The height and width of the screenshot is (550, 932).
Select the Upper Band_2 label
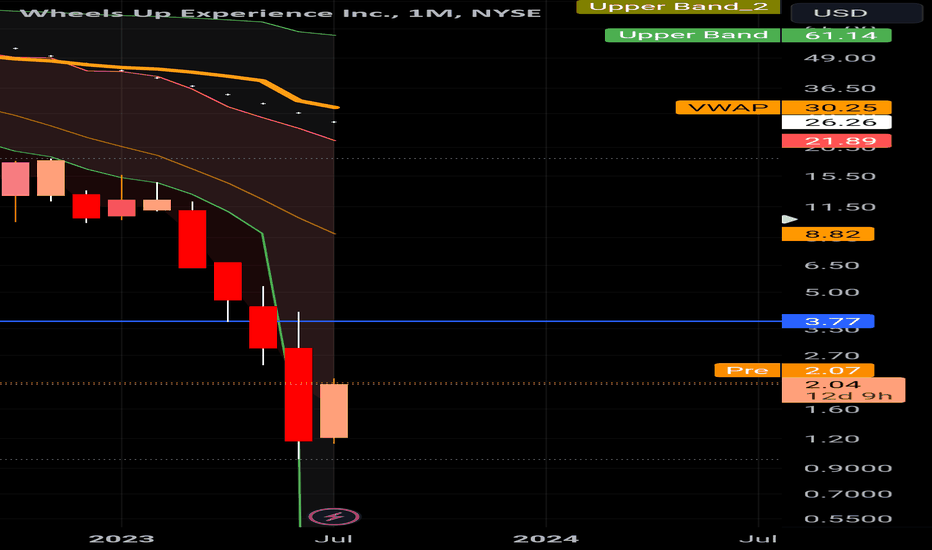tap(678, 7)
